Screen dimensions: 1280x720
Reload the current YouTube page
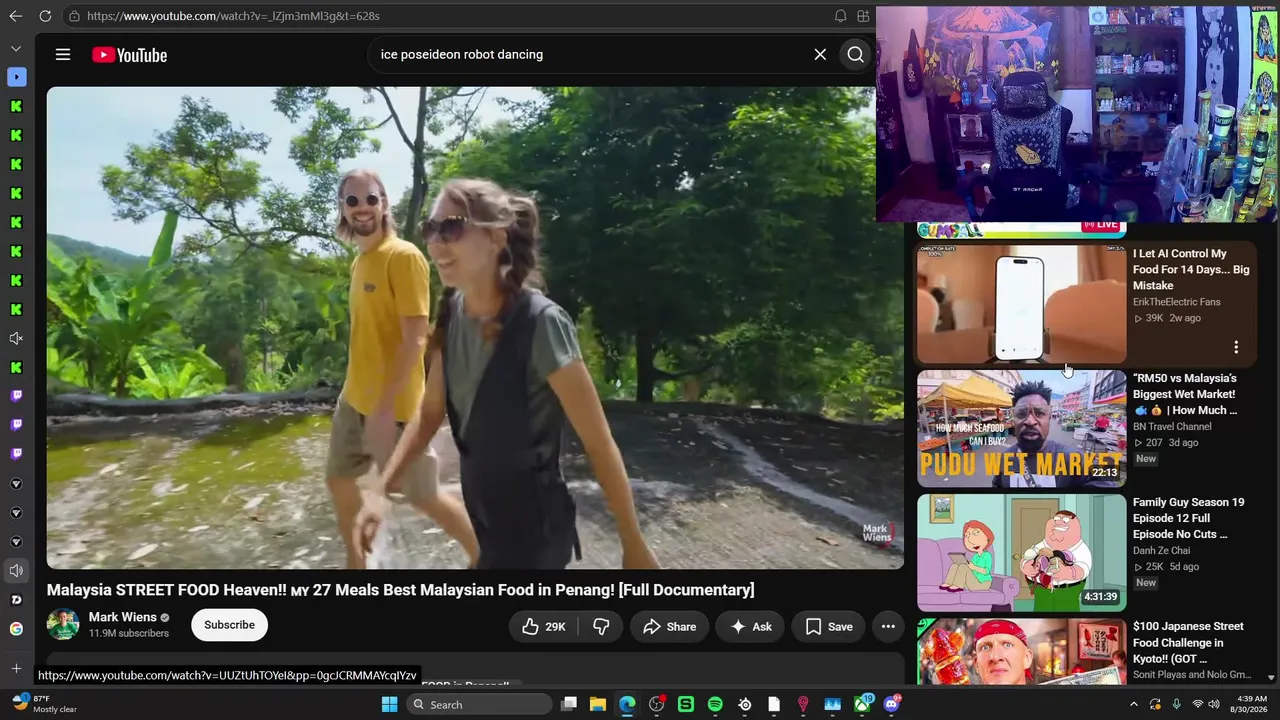(45, 16)
